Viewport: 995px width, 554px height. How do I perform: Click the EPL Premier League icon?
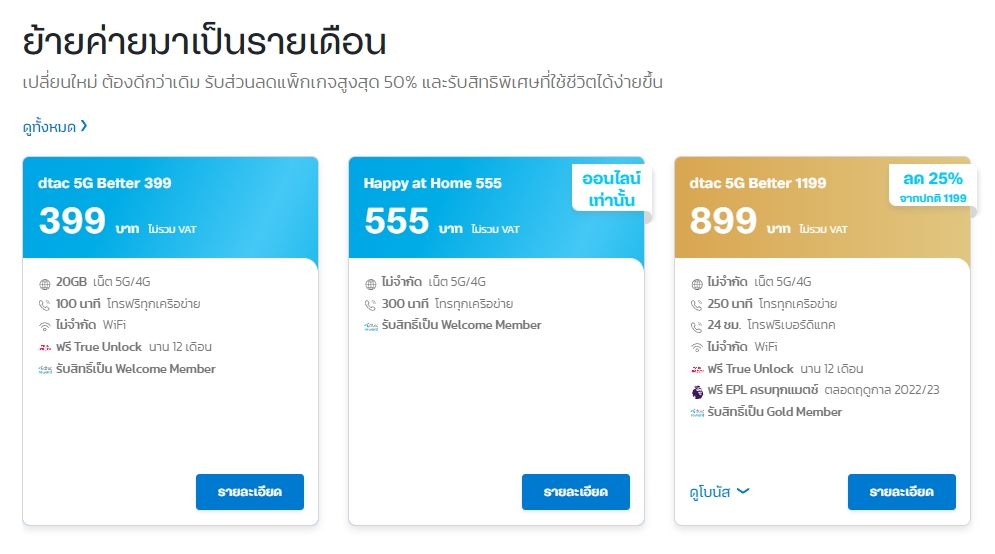point(697,392)
